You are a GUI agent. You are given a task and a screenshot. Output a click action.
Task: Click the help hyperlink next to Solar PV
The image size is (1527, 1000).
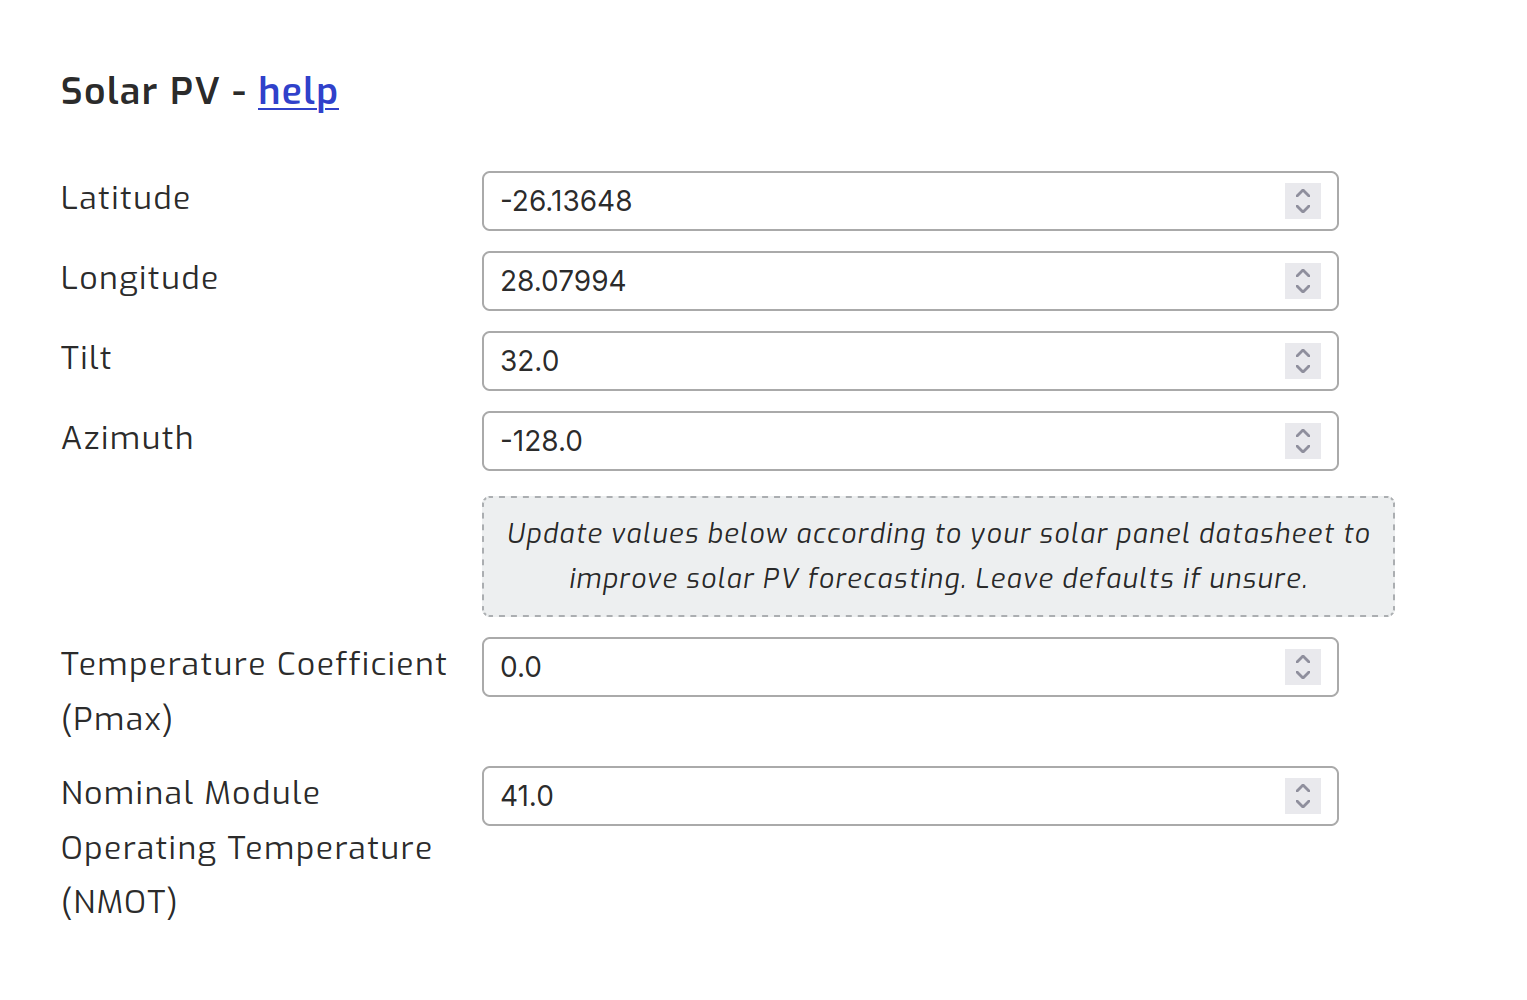pyautogui.click(x=297, y=91)
